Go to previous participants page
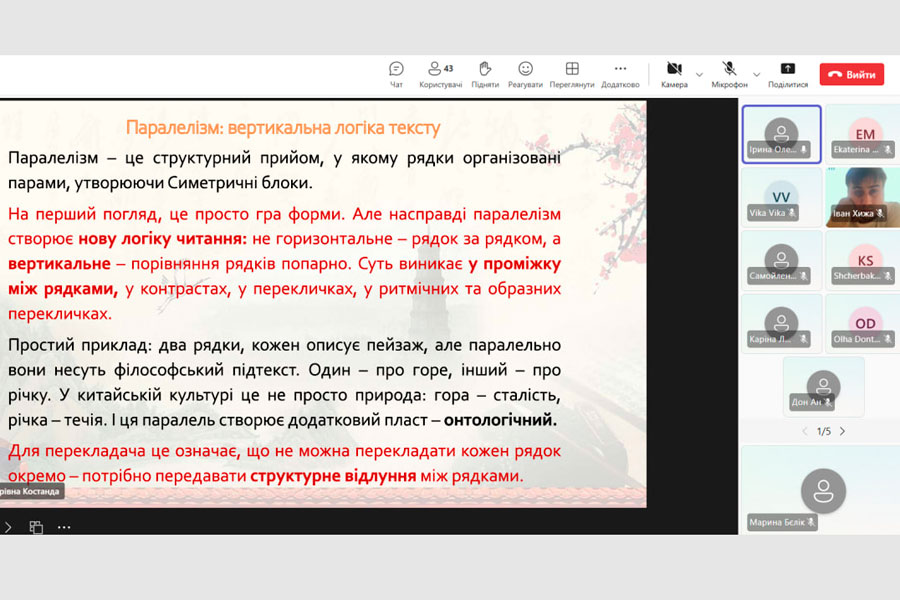This screenshot has width=900, height=600. [805, 431]
